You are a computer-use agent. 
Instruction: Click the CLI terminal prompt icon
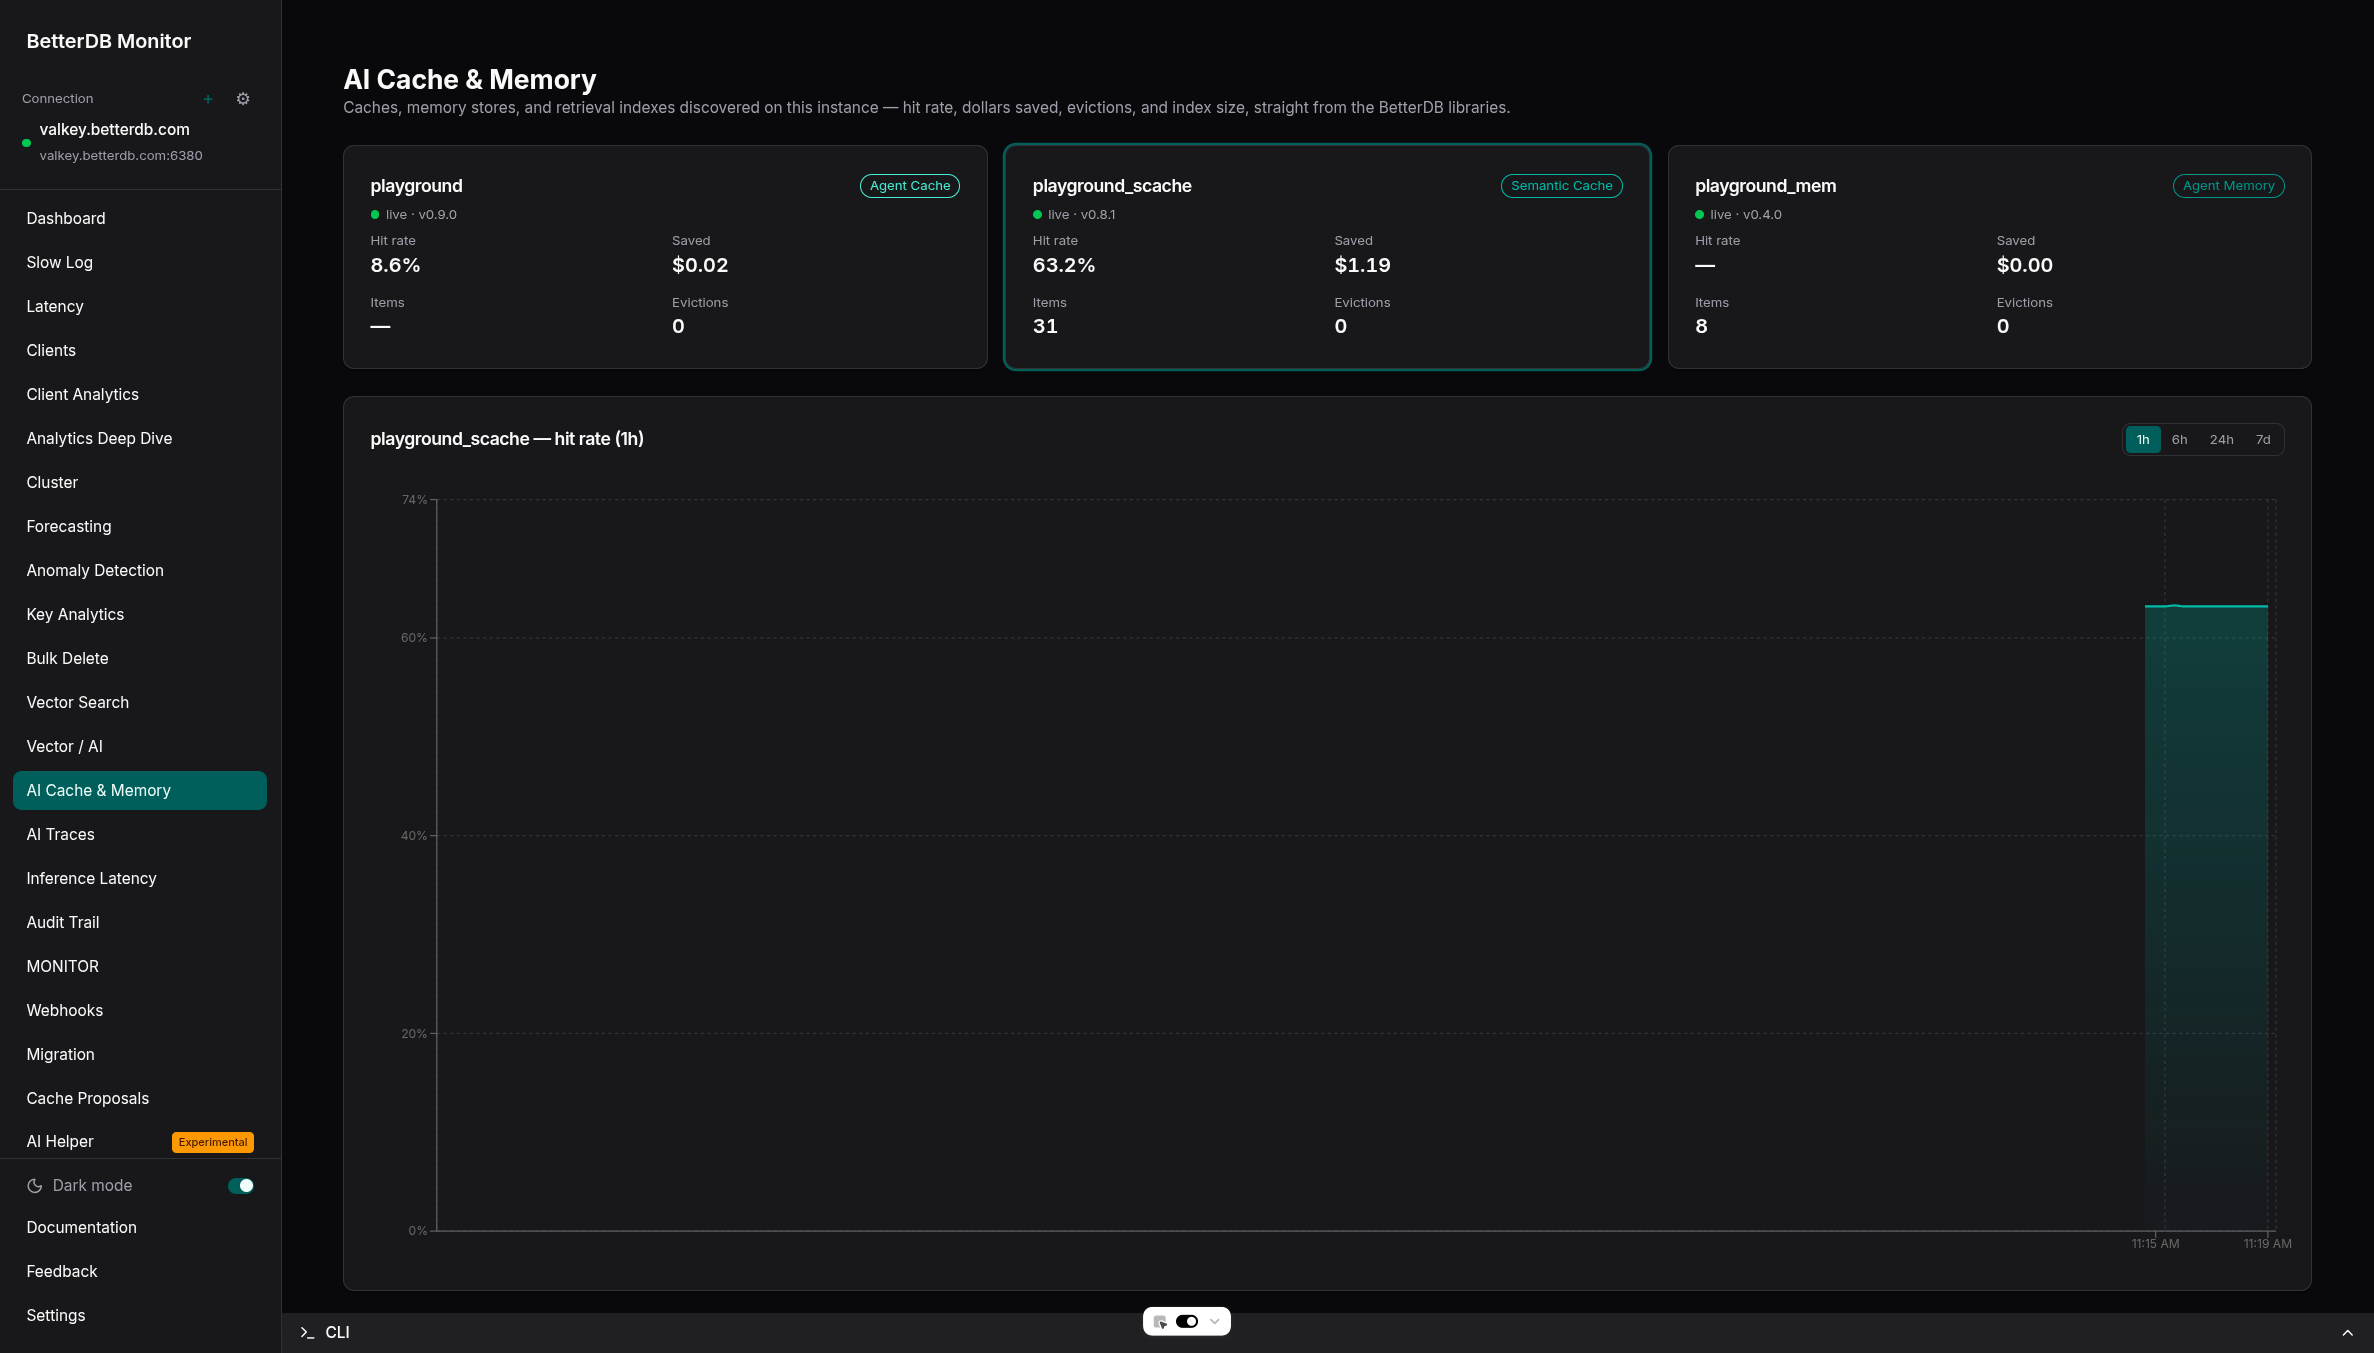tap(307, 1333)
